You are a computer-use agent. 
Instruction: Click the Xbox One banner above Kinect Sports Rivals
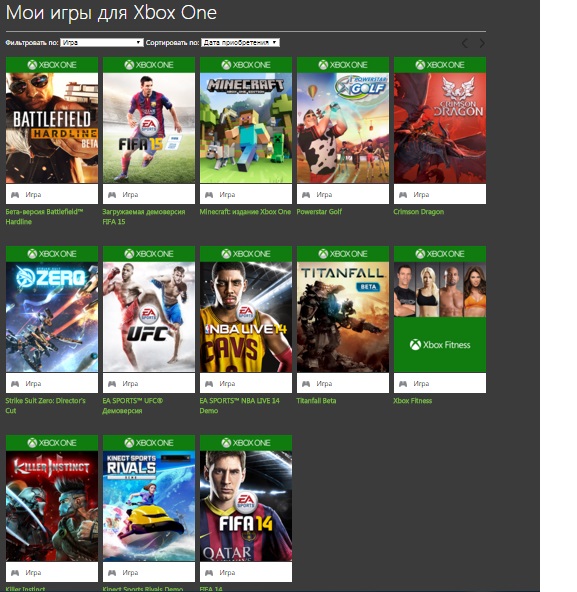149,443
